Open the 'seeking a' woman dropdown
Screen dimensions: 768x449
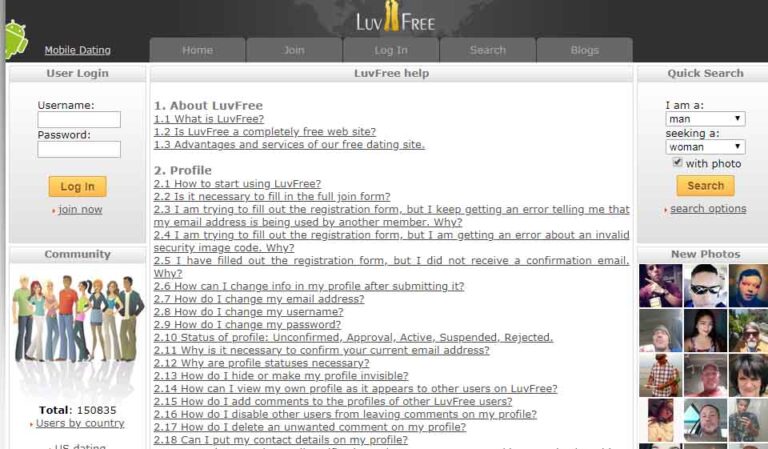tap(705, 147)
